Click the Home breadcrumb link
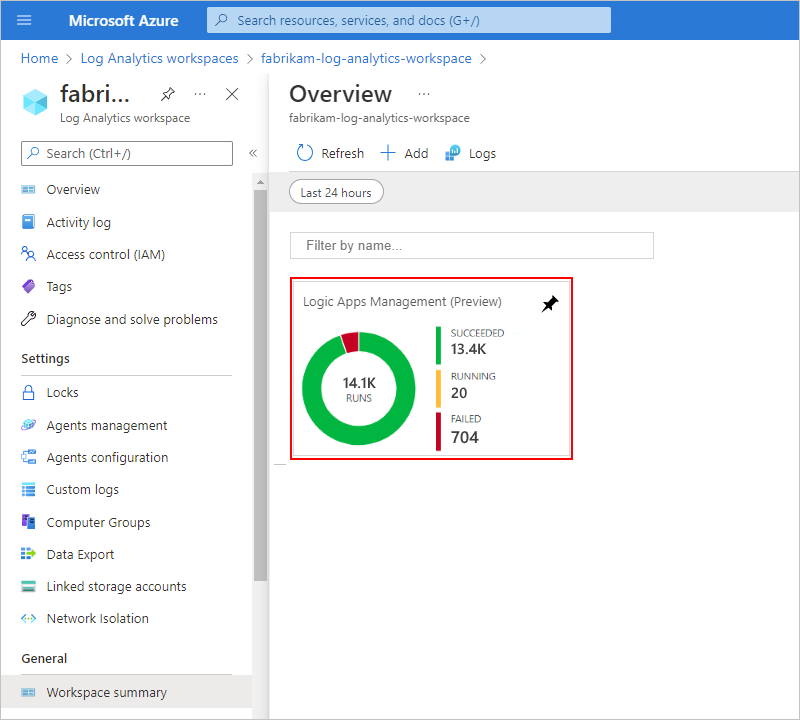Viewport: 800px width, 720px height. [x=39, y=59]
